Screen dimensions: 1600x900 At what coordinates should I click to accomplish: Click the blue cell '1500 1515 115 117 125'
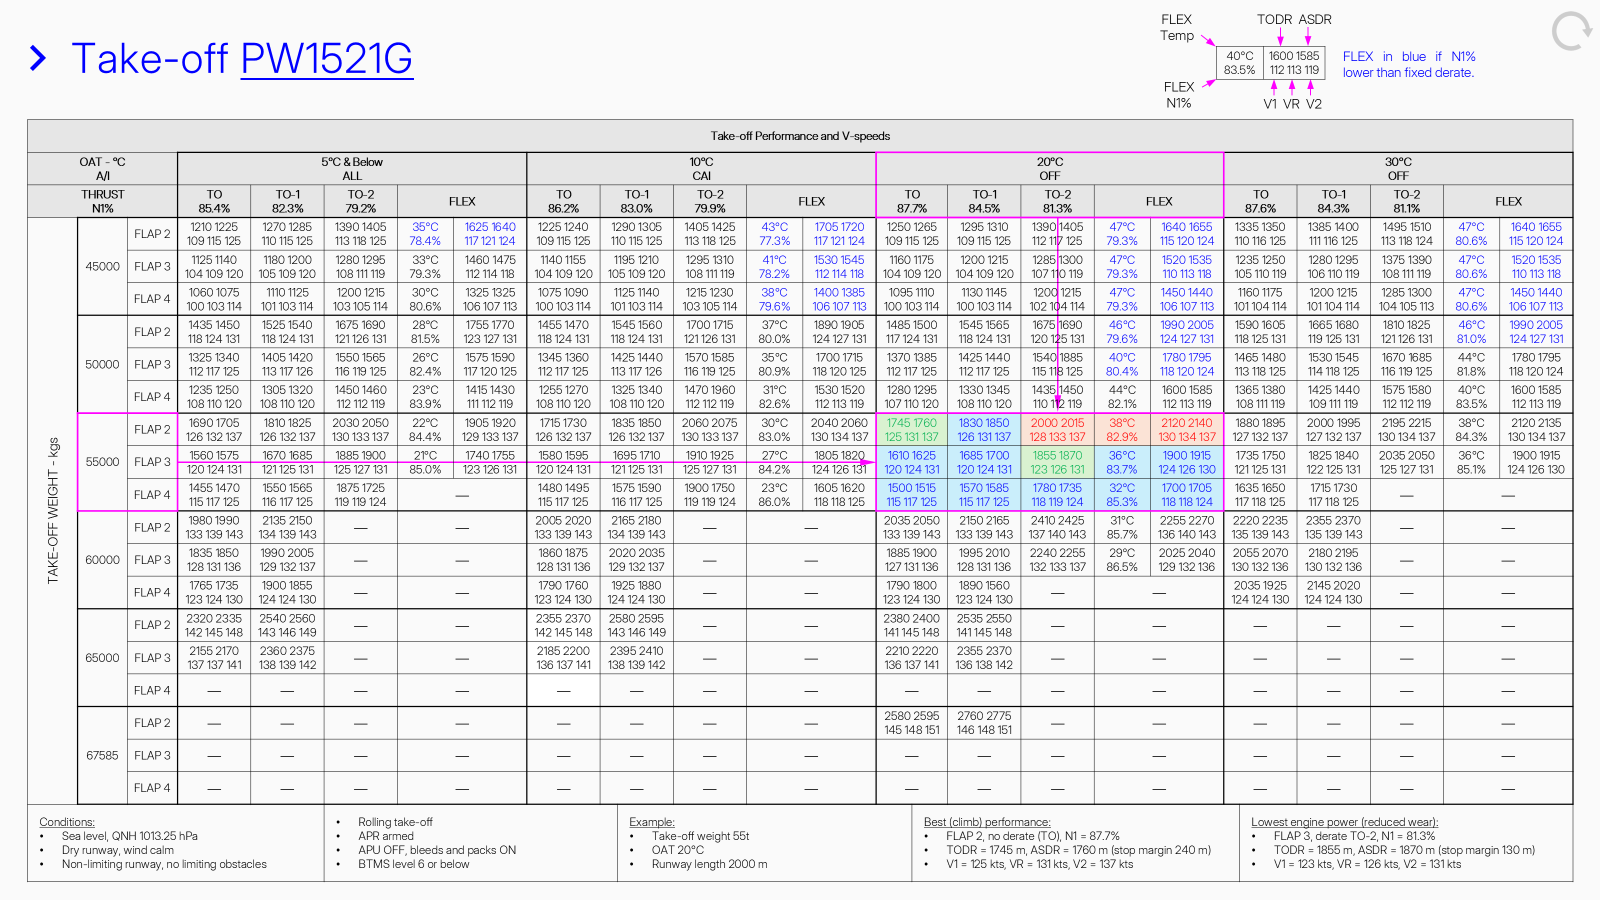[912, 495]
